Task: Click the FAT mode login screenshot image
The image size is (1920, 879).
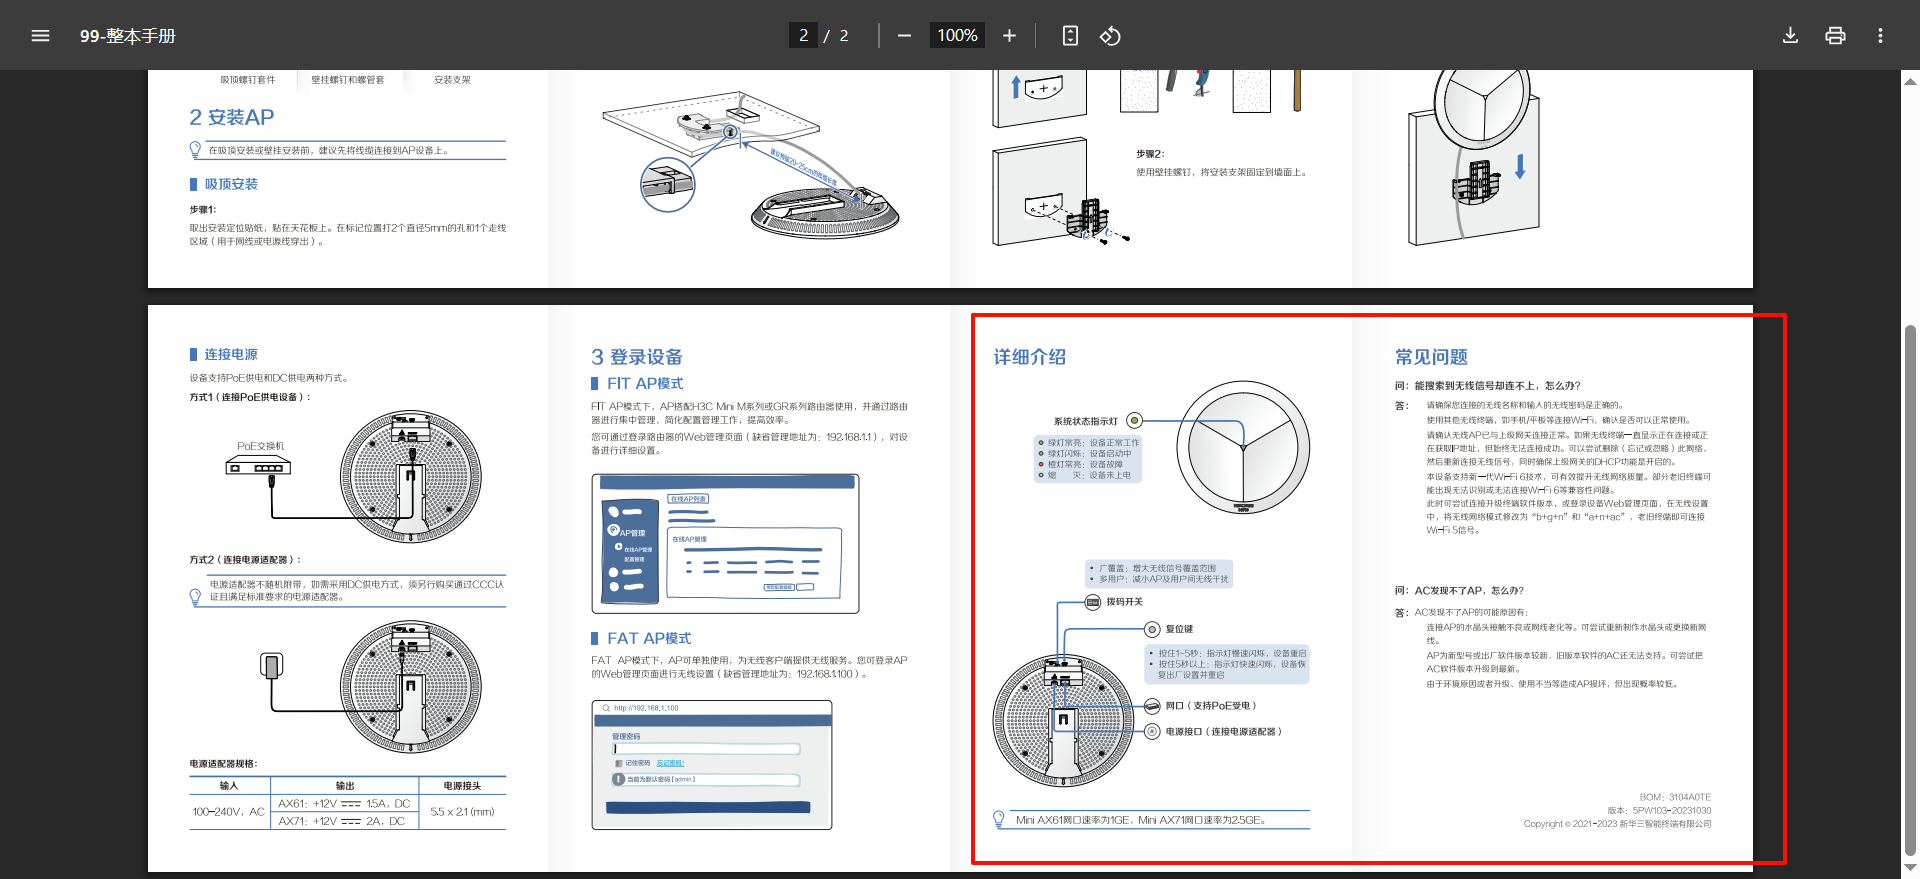Action: (x=712, y=765)
